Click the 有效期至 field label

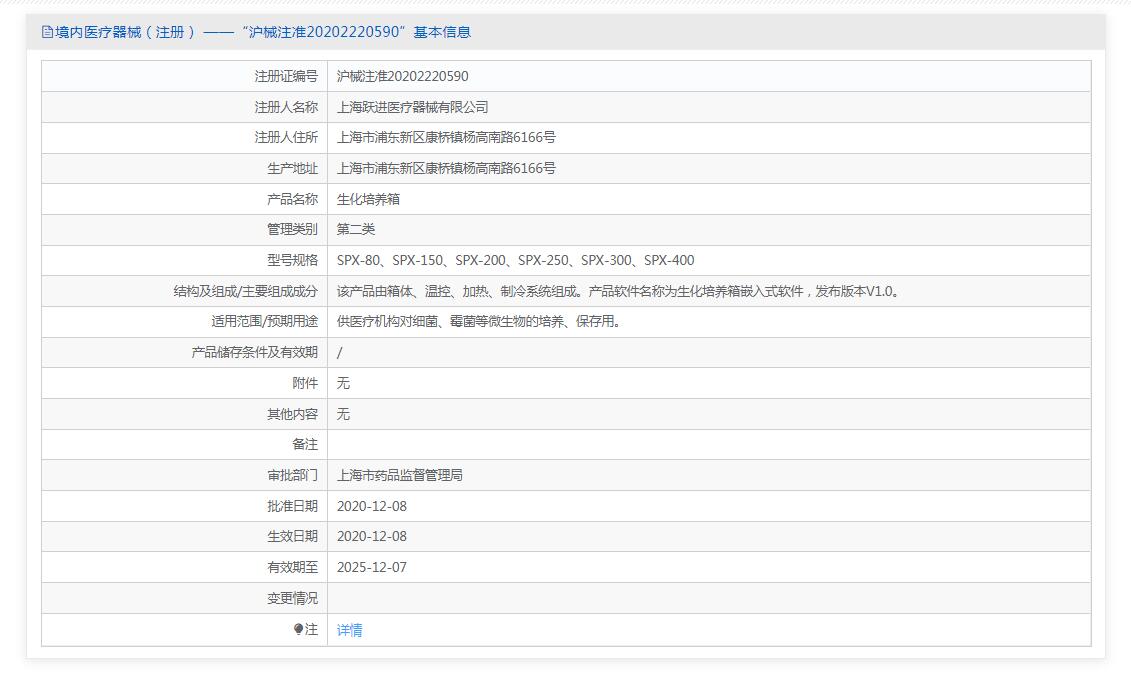292,568
